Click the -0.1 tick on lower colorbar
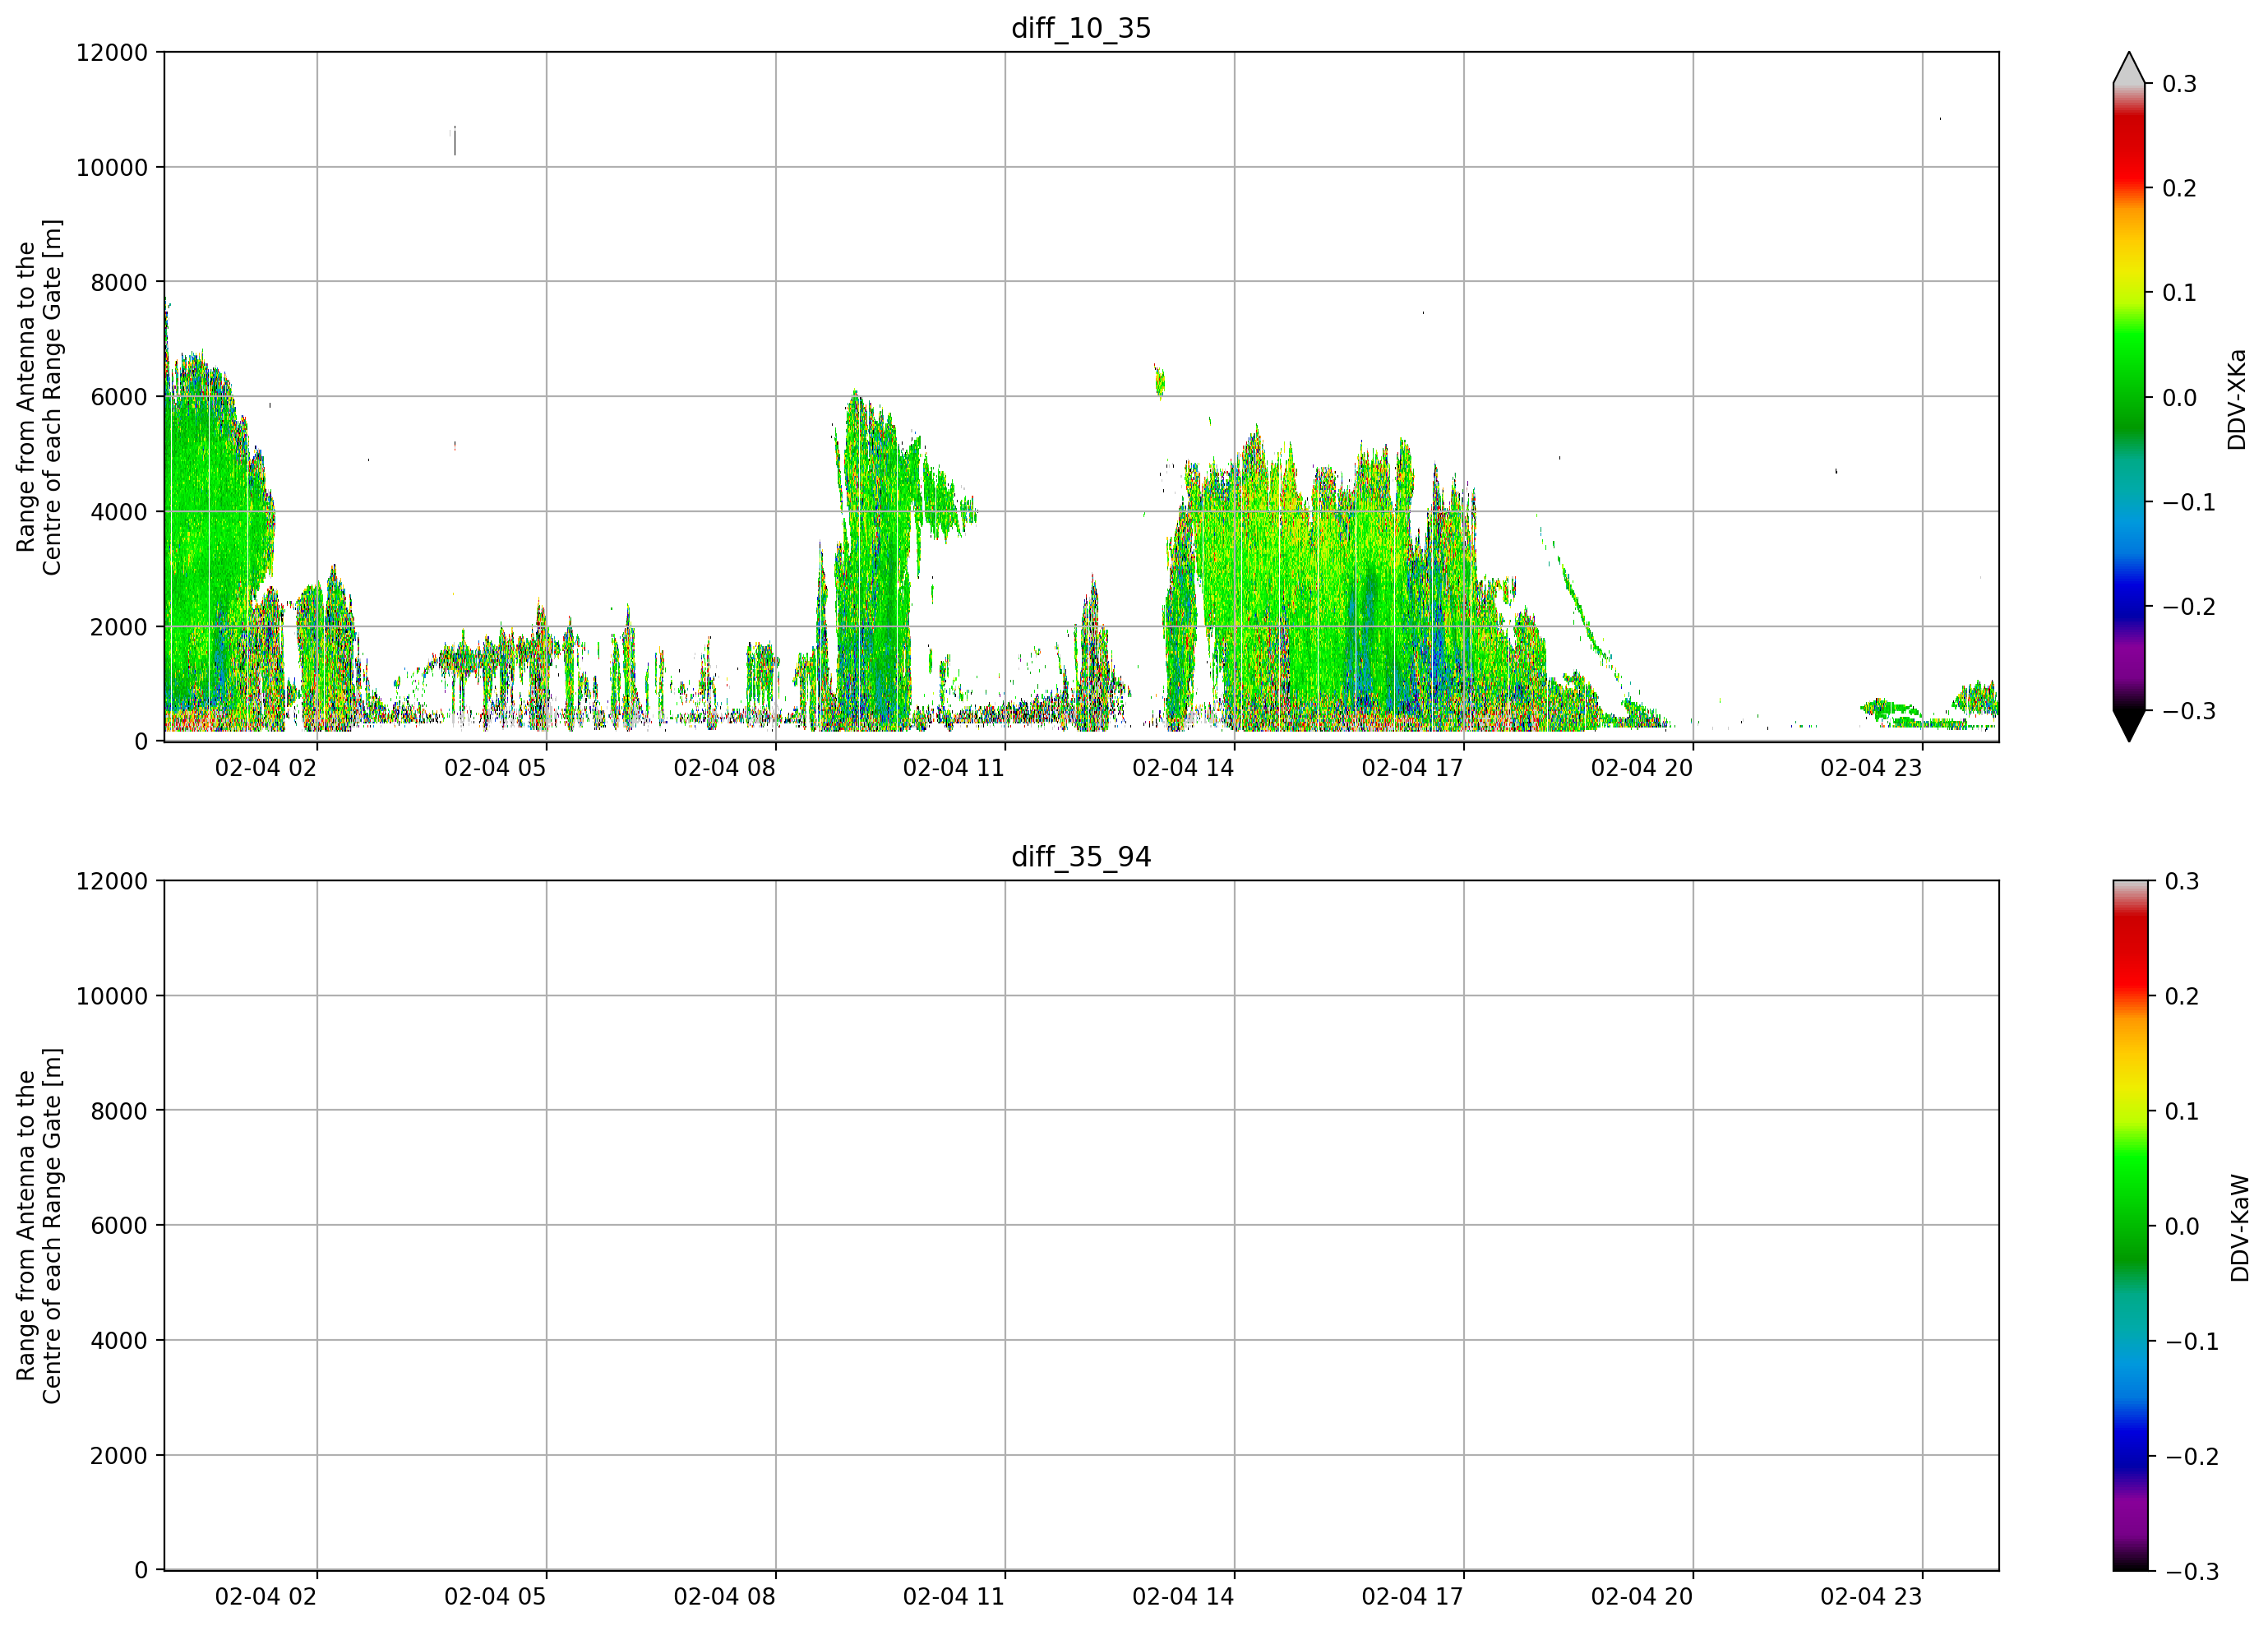The height and width of the screenshot is (1626, 2268). 2191,1342
